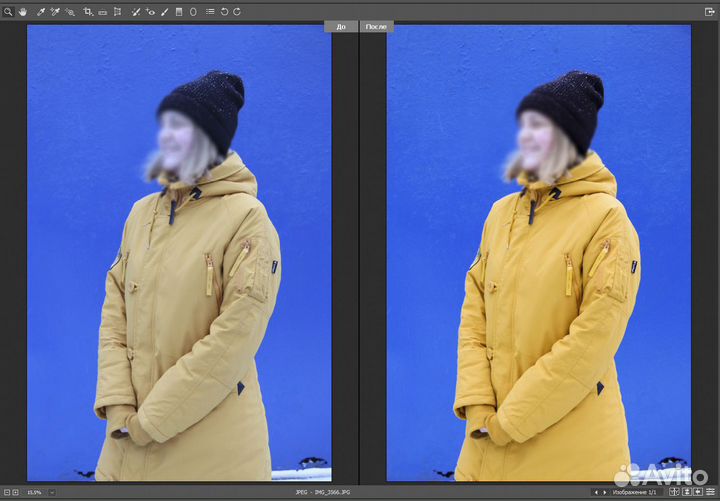Select the Adjustment Brush tool
The height and width of the screenshot is (501, 720).
tap(165, 12)
